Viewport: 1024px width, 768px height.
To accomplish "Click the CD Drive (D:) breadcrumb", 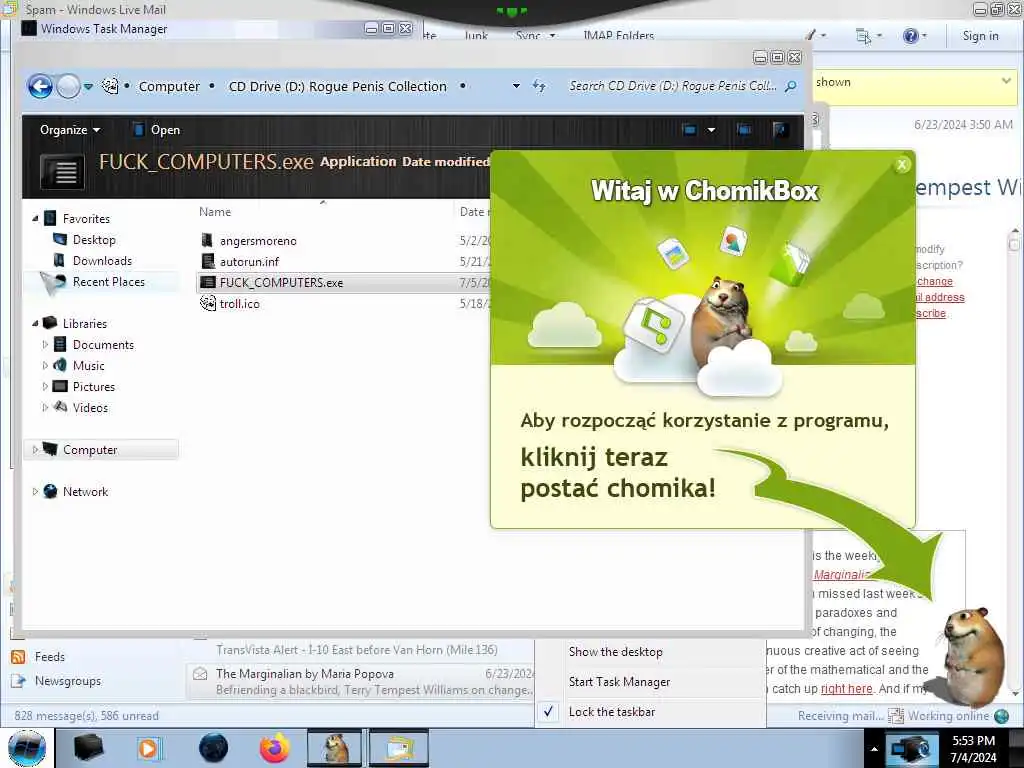I will 338,86.
